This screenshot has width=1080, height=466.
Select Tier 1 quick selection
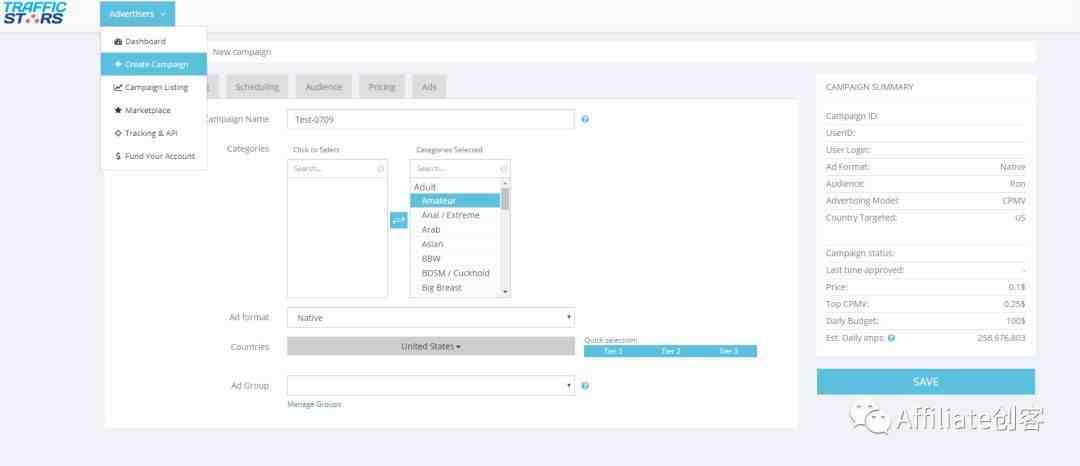pos(613,351)
